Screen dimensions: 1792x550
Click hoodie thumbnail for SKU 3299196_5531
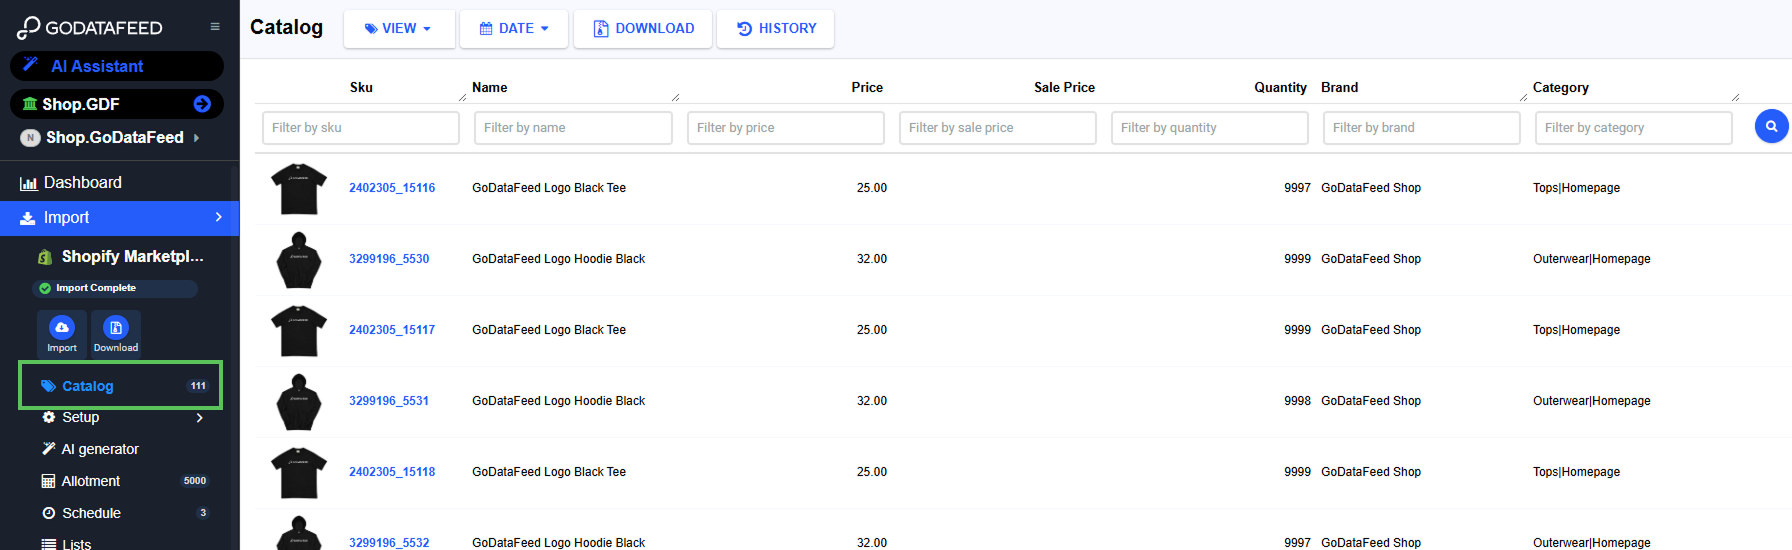(x=299, y=402)
